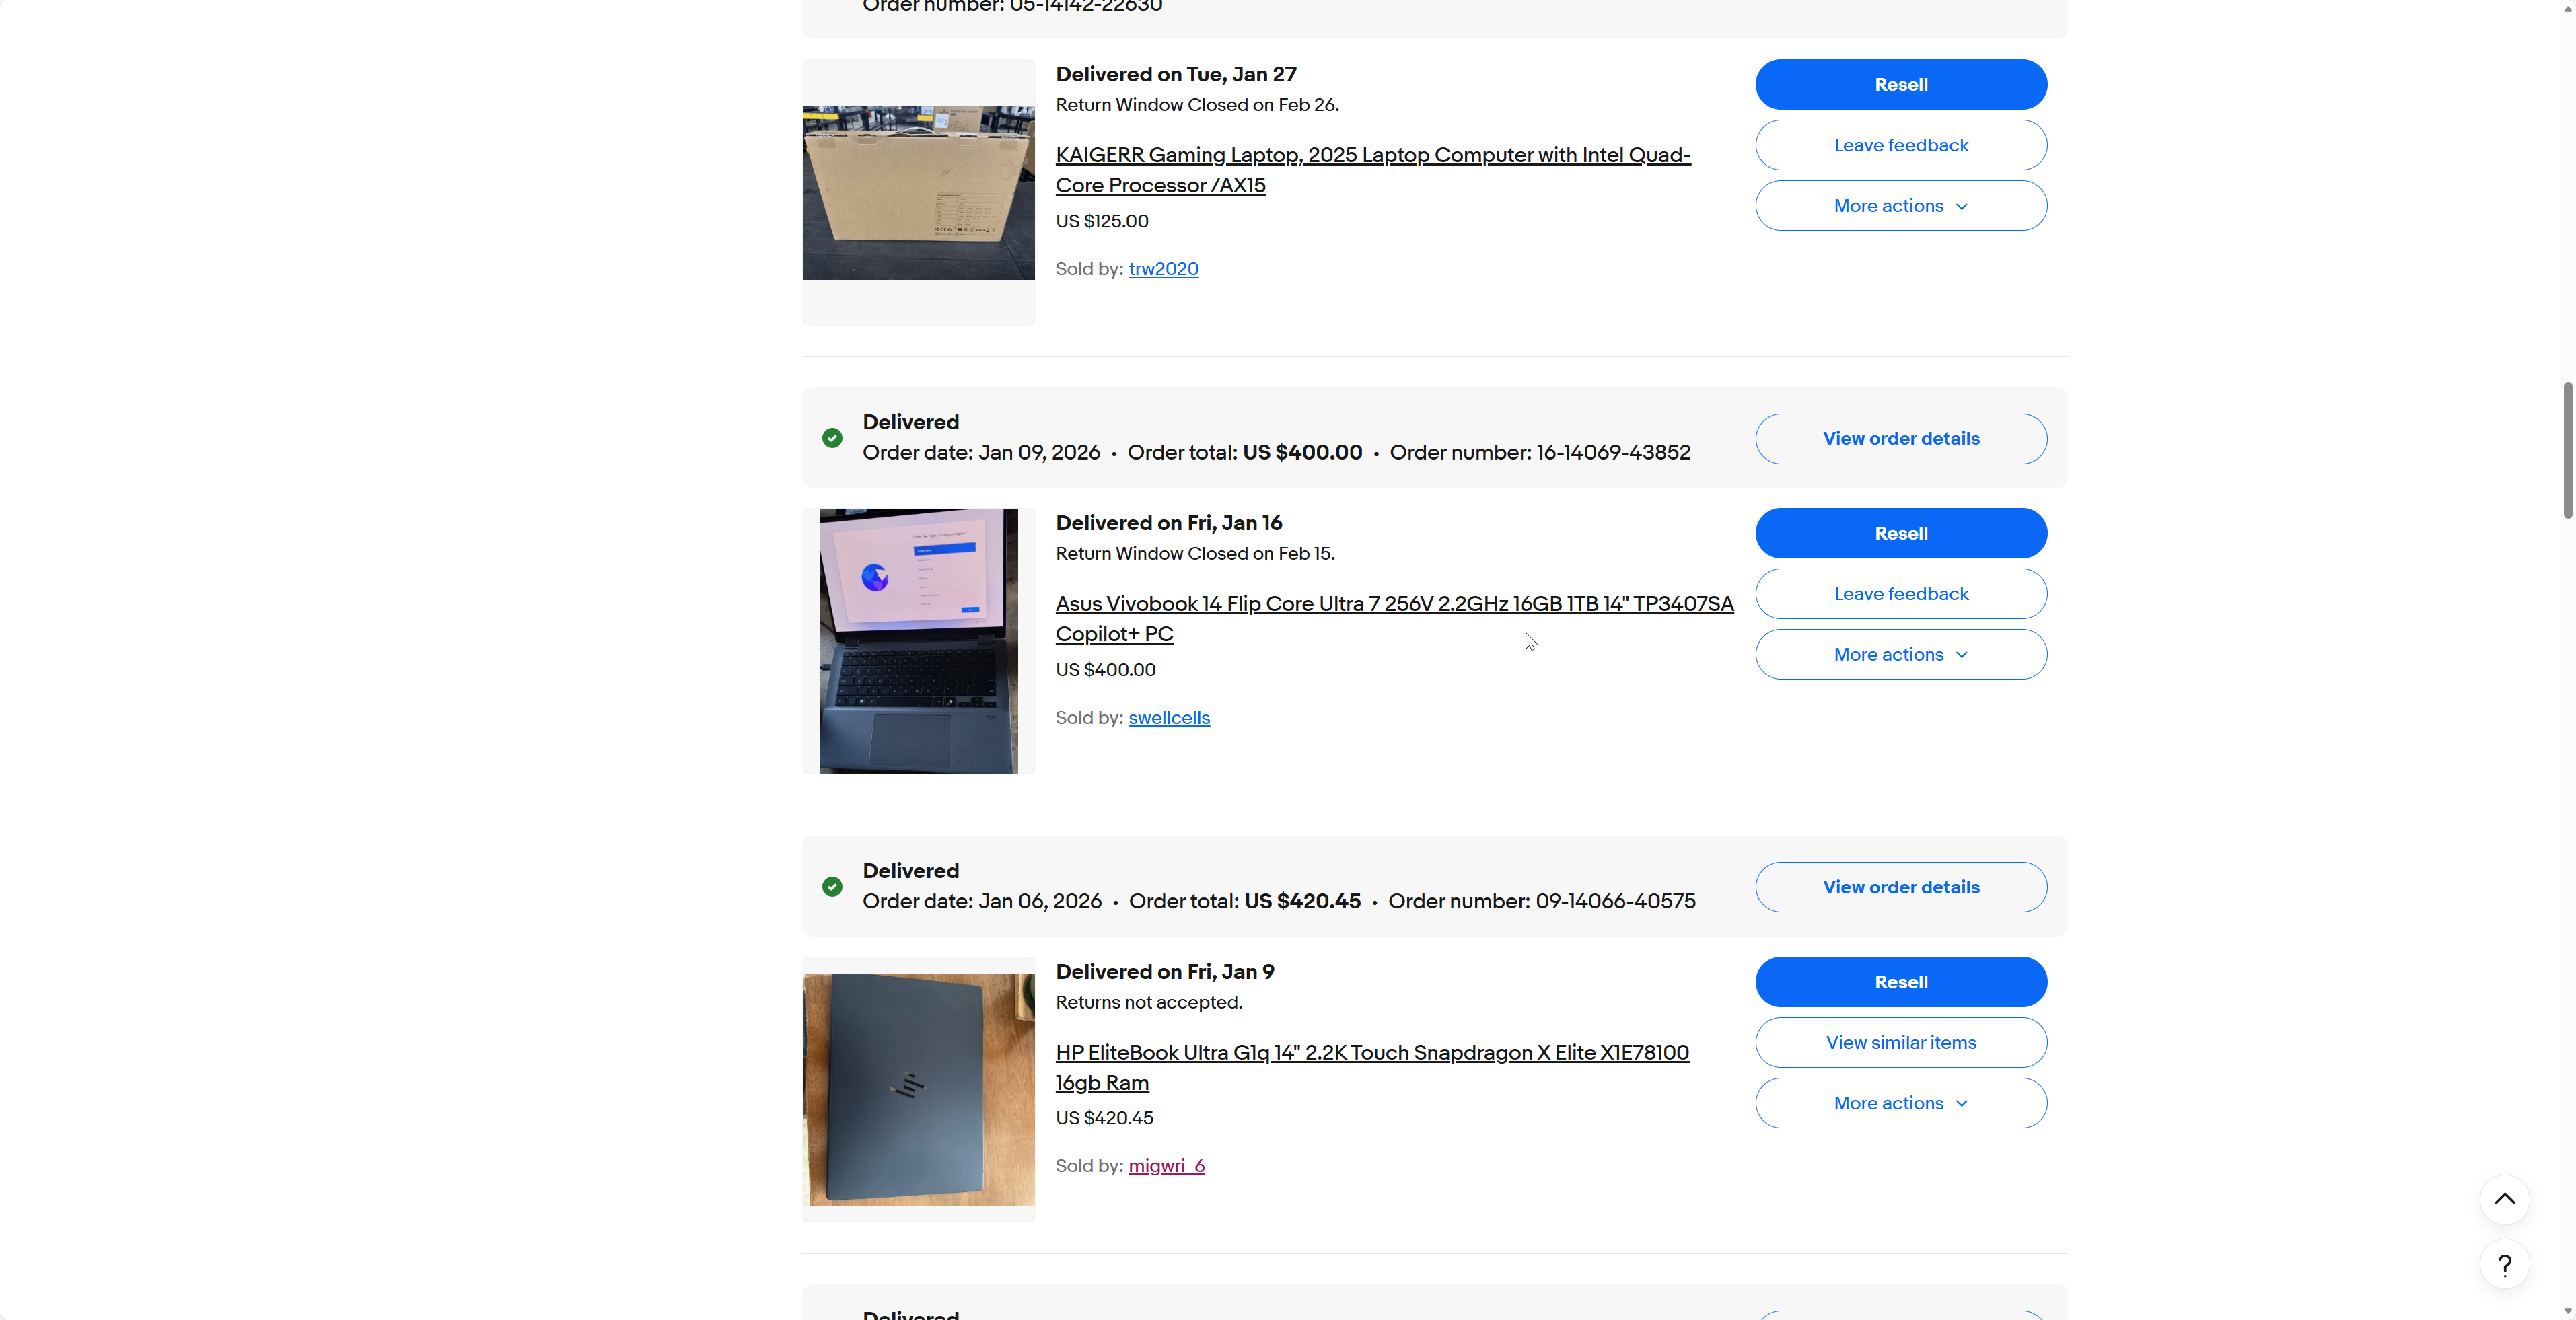
Task: View order details for $400.00 order
Action: pyautogui.click(x=1901, y=439)
